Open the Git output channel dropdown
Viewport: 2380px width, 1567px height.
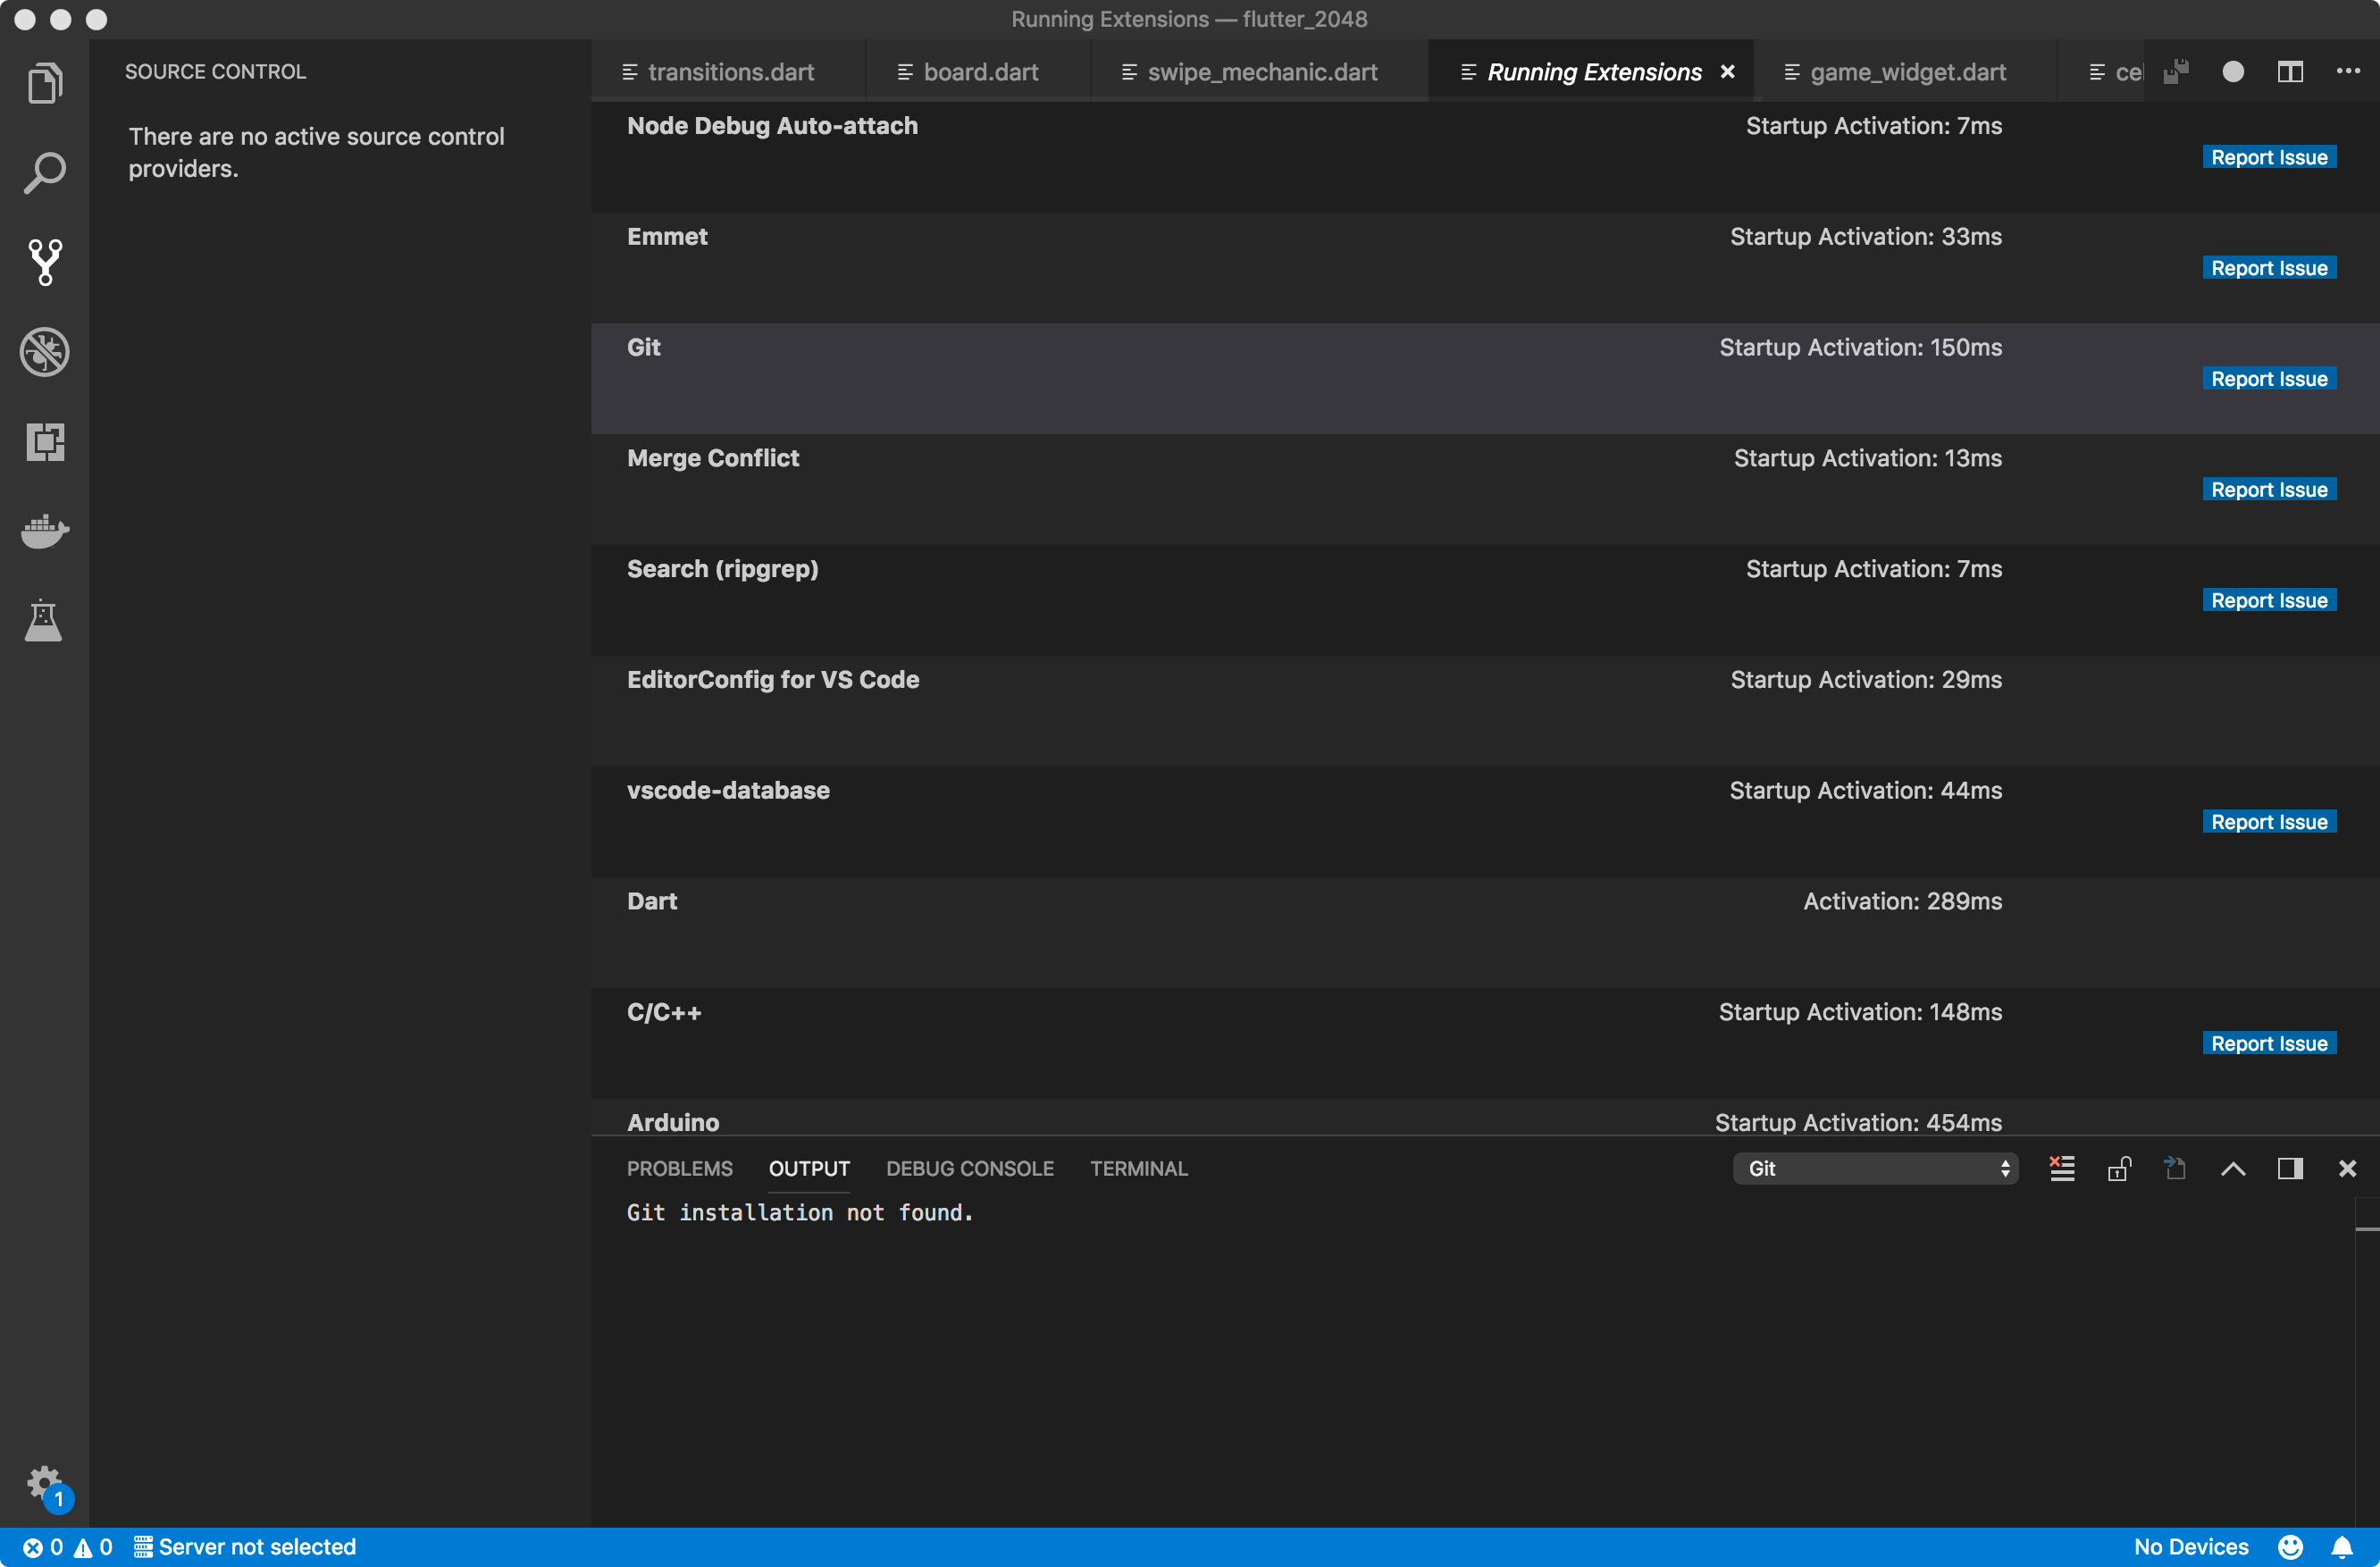(1875, 1168)
